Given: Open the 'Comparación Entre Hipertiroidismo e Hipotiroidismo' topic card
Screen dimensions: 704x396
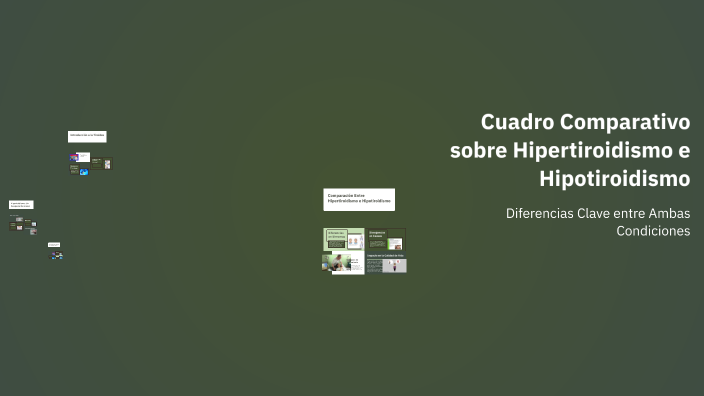Looking at the screenshot, I should [359, 199].
